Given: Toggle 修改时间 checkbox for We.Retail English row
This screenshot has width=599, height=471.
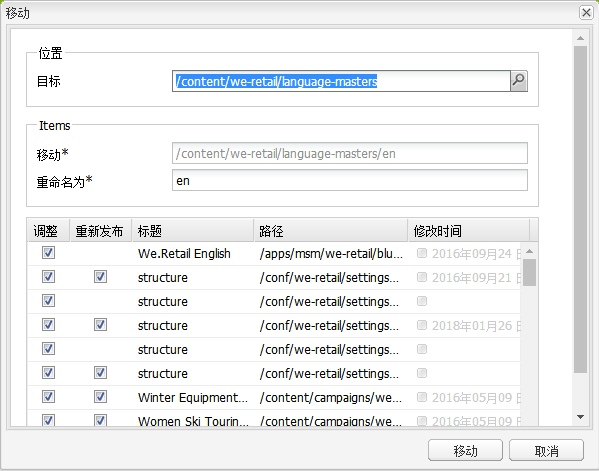Looking at the screenshot, I should click(422, 253).
